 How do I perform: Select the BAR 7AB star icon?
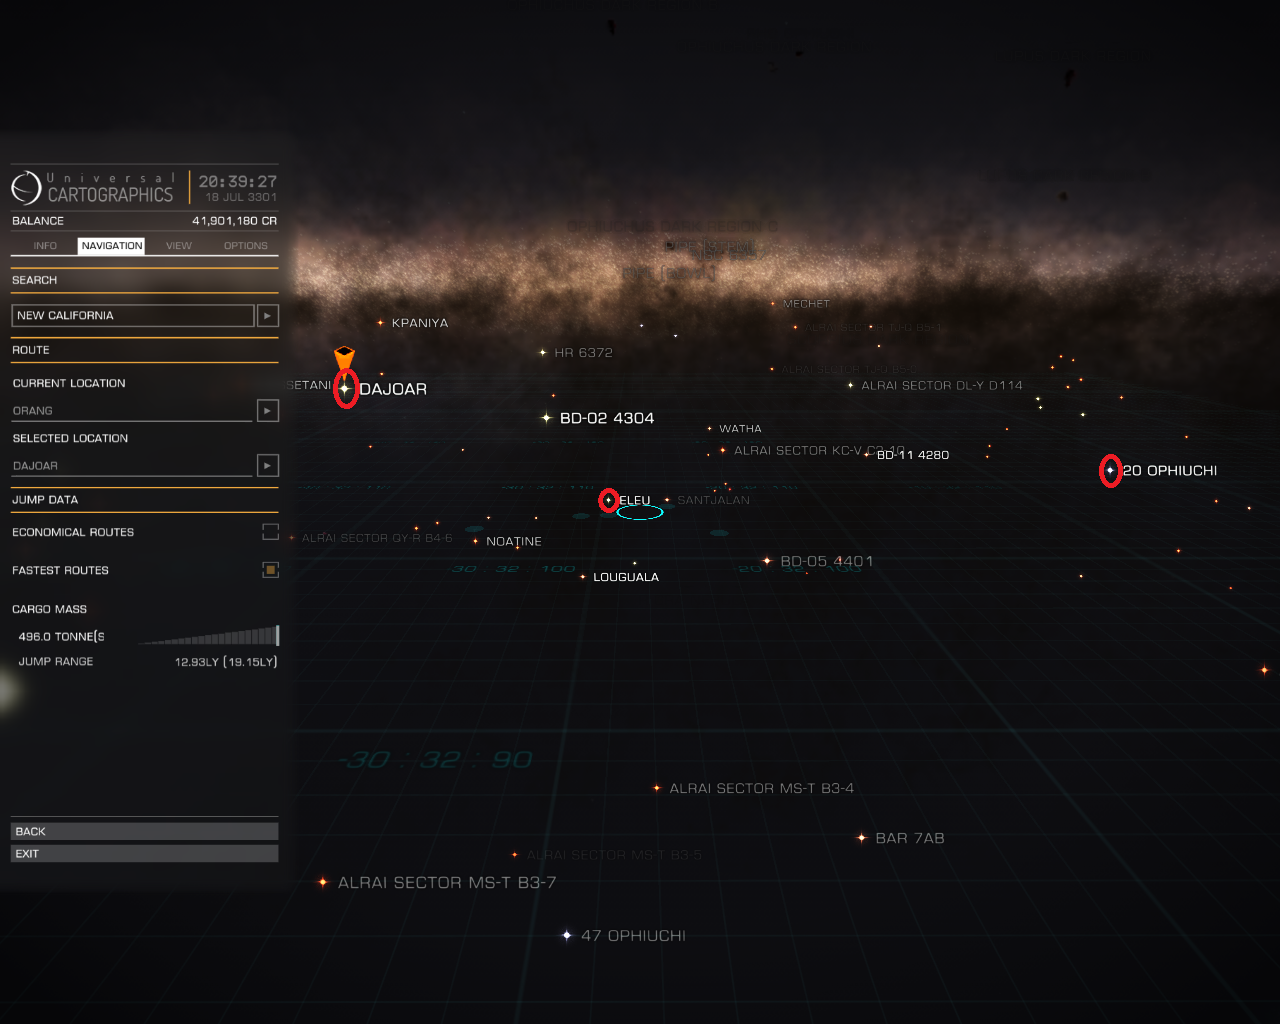(862, 838)
